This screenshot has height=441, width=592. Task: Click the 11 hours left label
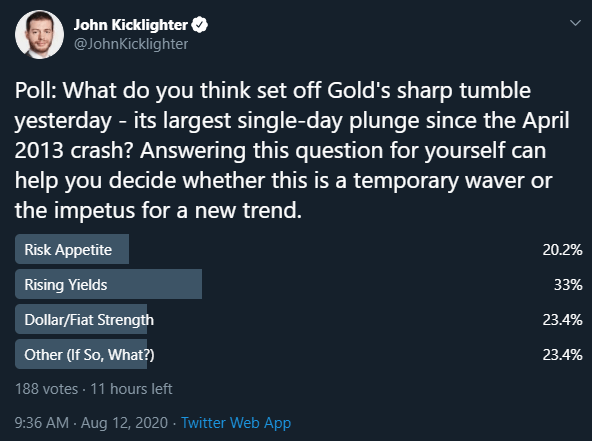click(131, 389)
